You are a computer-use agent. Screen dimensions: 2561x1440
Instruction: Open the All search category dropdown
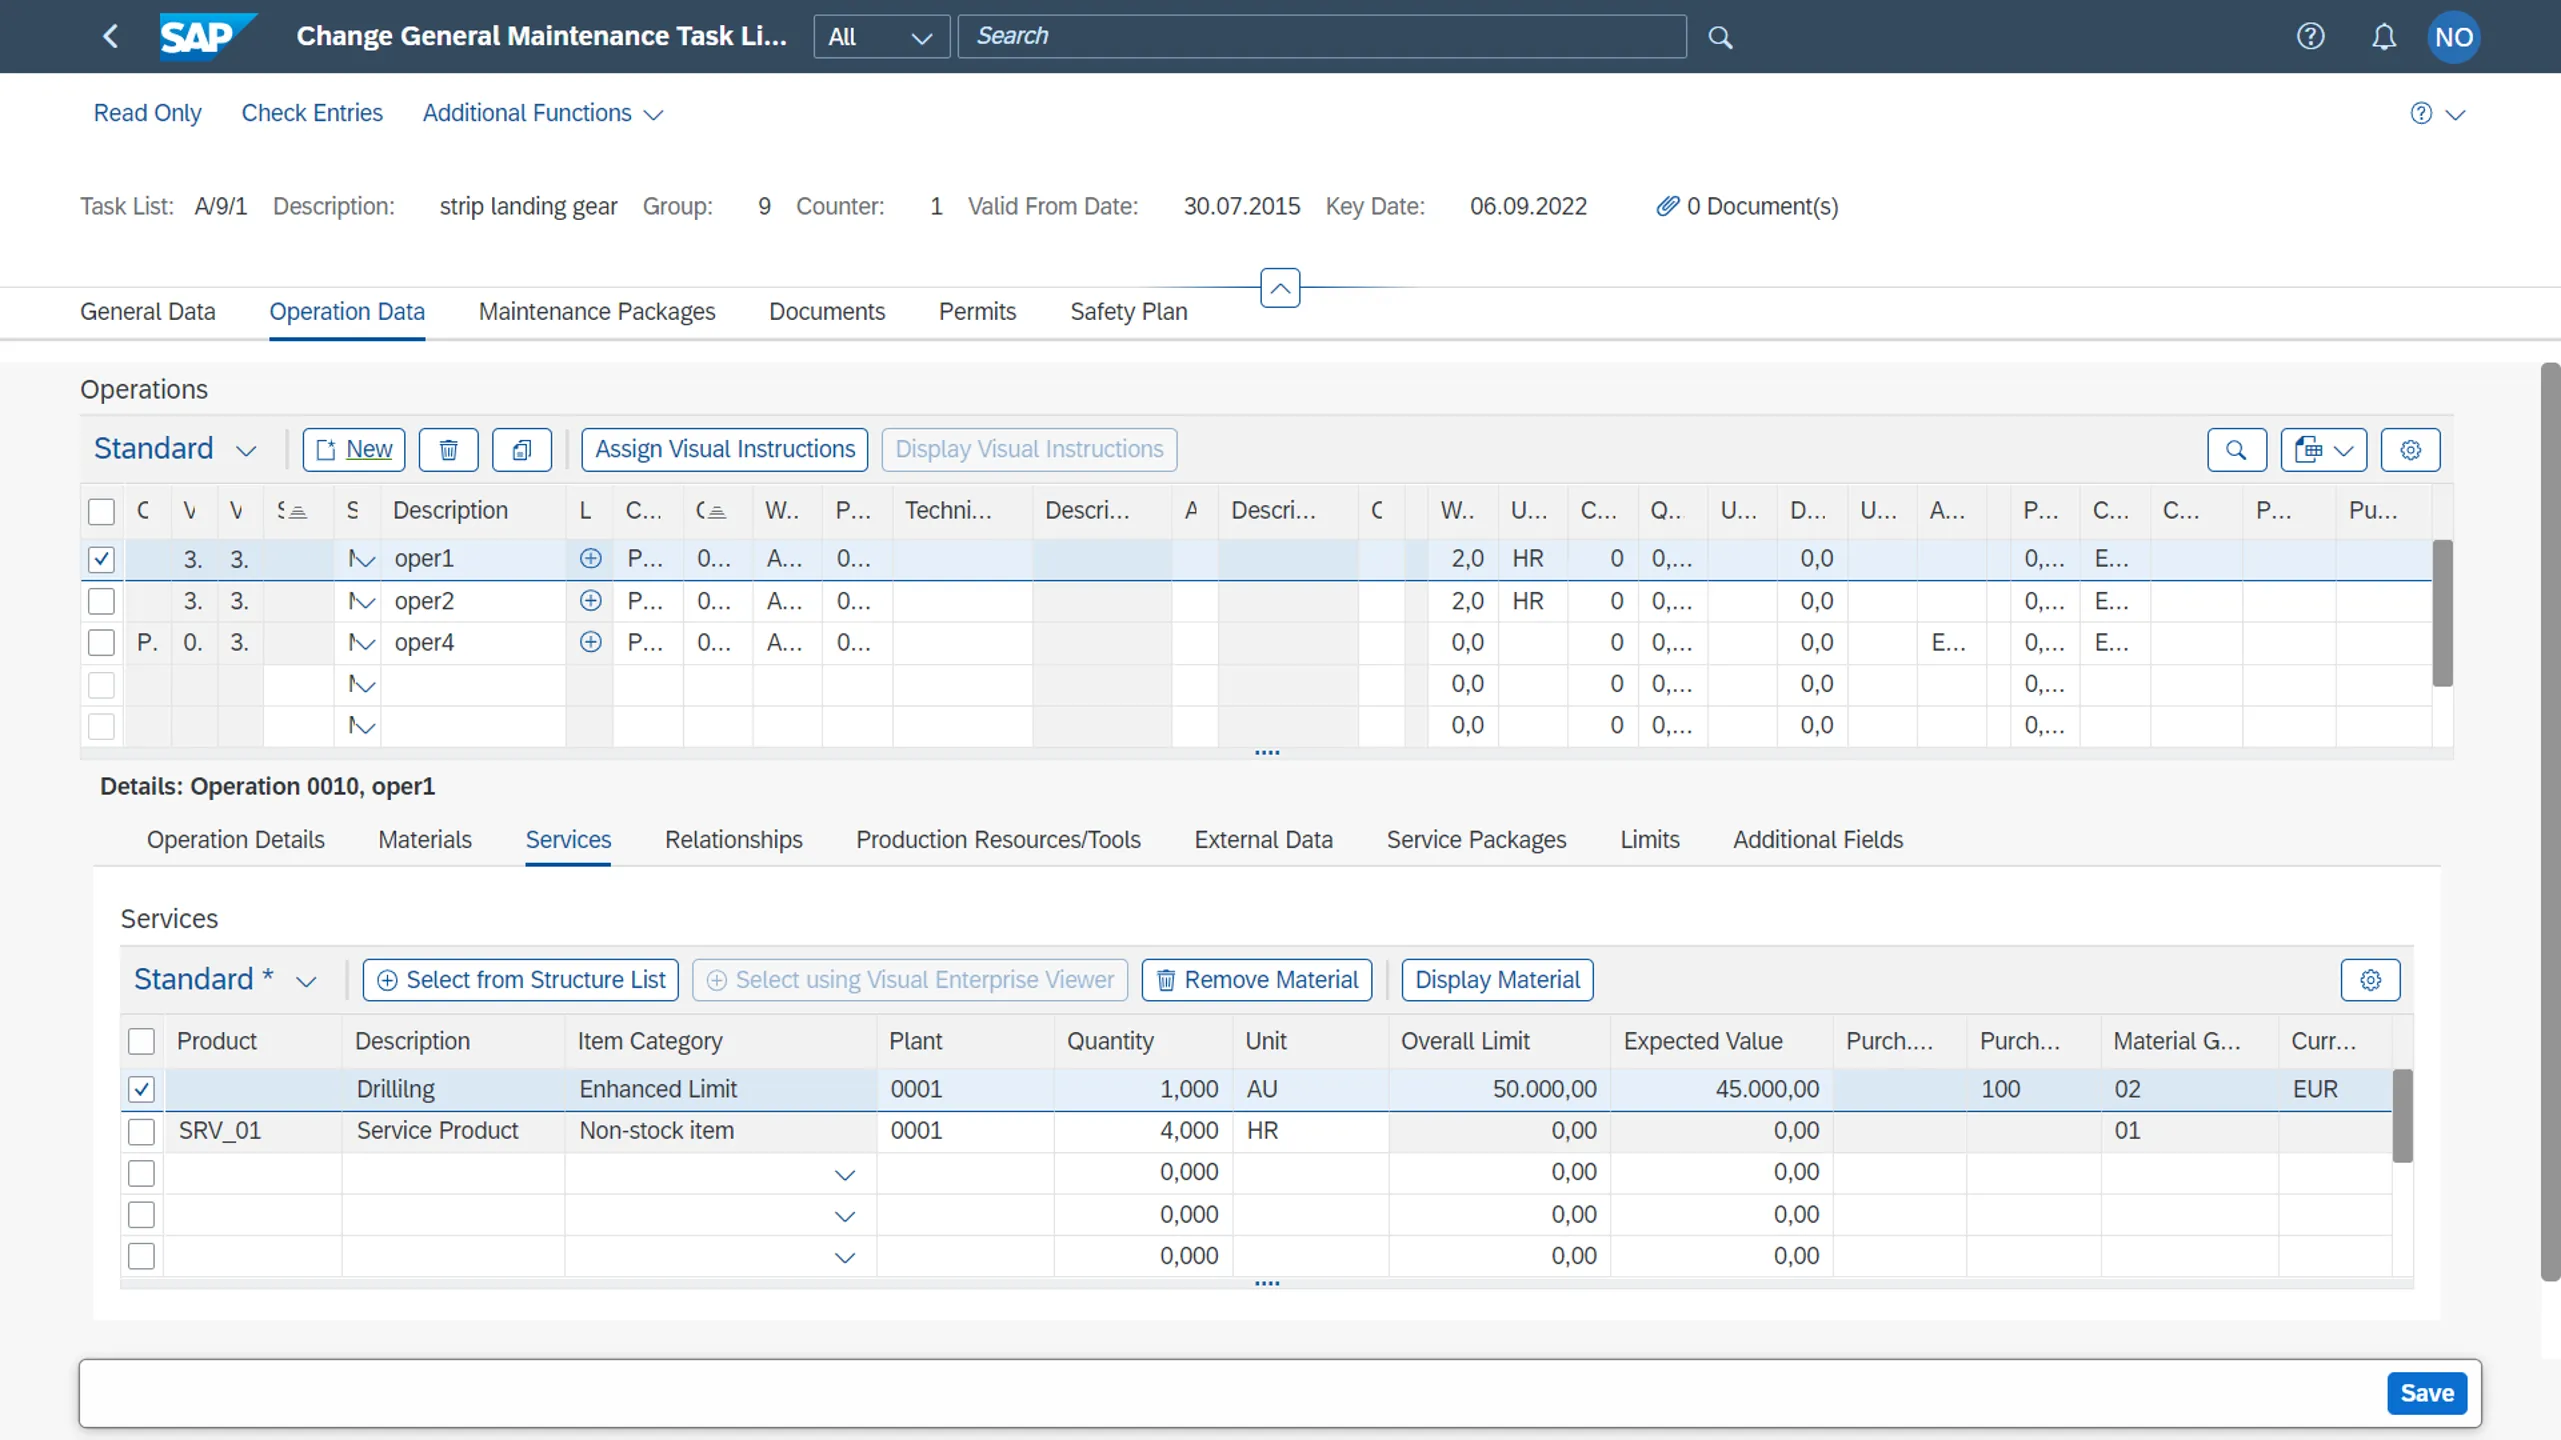click(880, 36)
